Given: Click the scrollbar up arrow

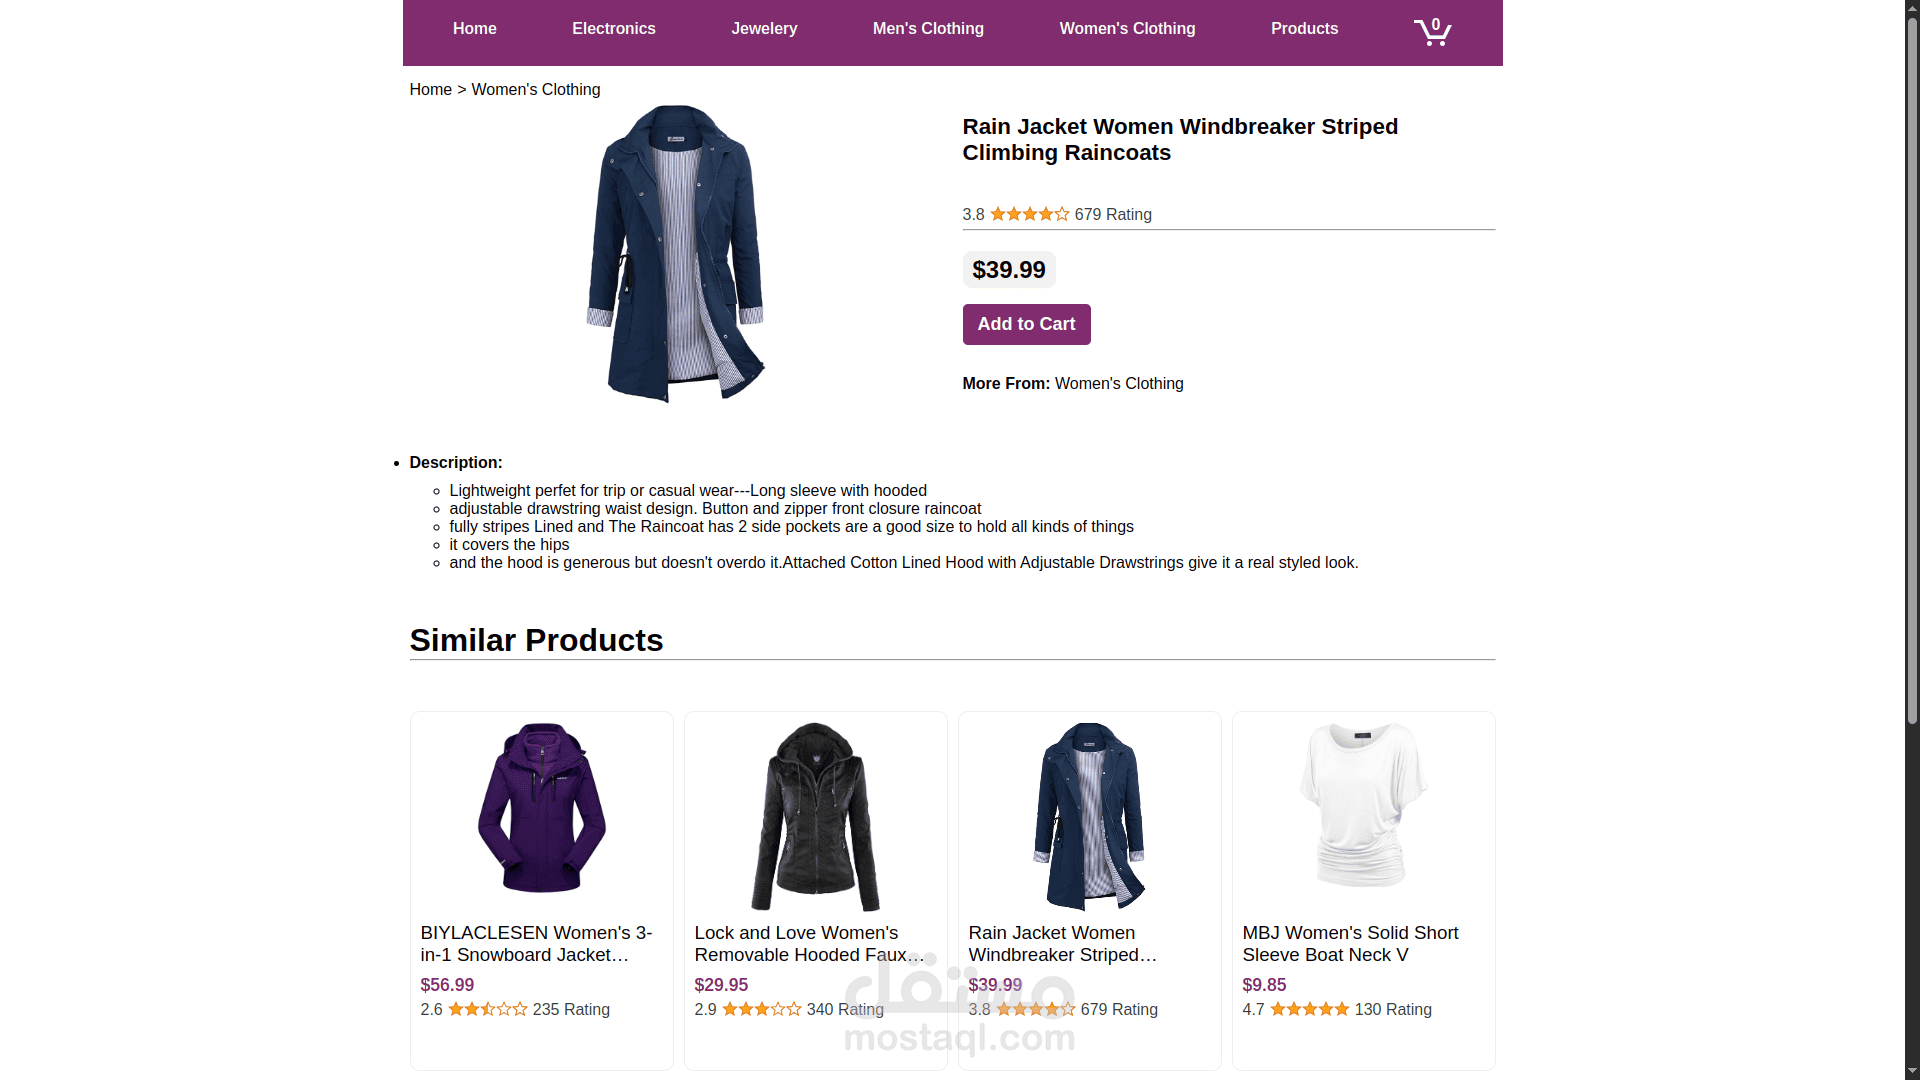Looking at the screenshot, I should (1911, 8).
